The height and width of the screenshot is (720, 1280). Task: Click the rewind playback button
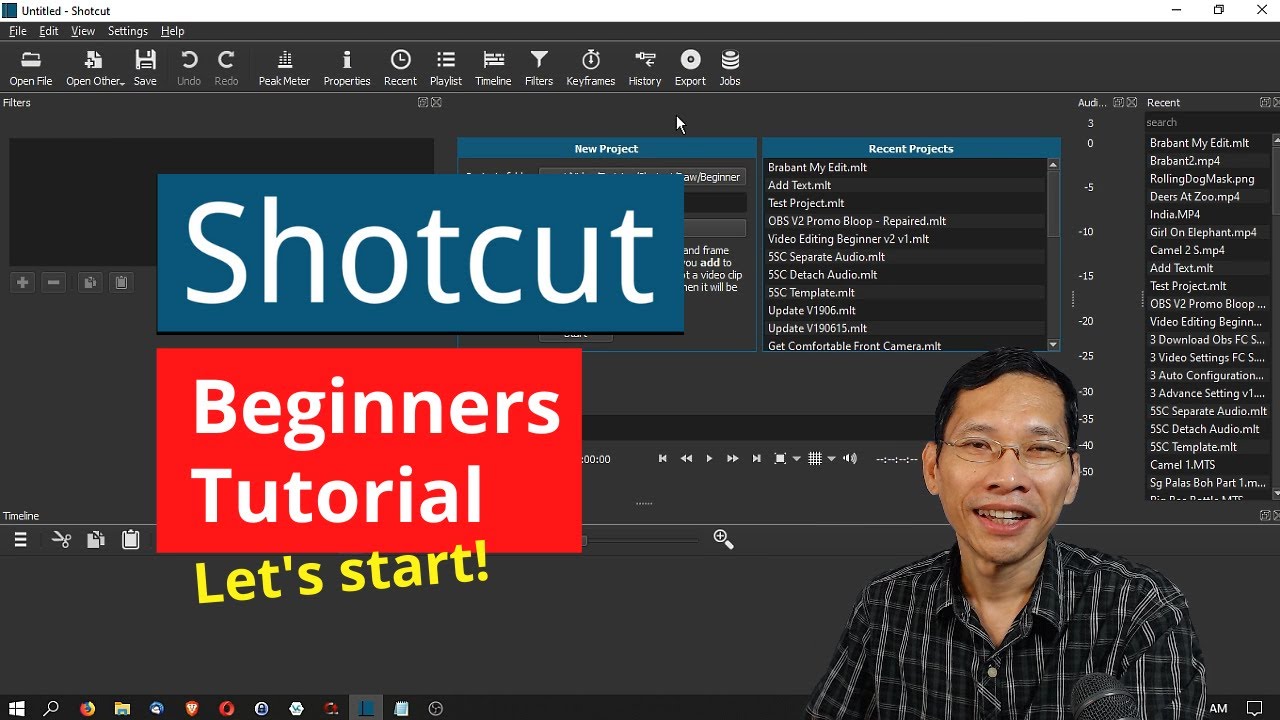[686, 459]
